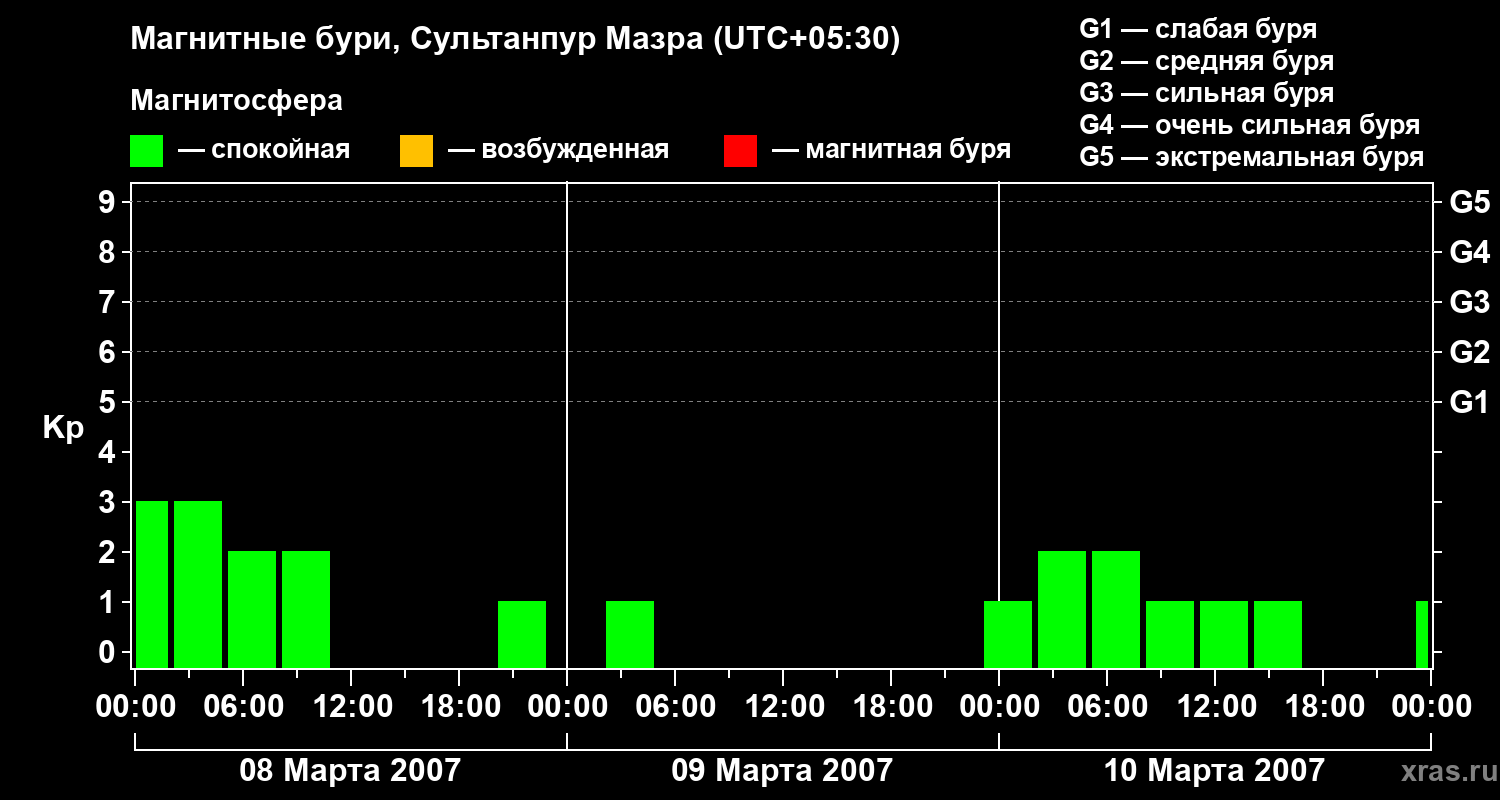Viewport: 1500px width, 800px height.
Task: Click the 'G3 — сильная буря' legend line
Action: tap(1207, 93)
